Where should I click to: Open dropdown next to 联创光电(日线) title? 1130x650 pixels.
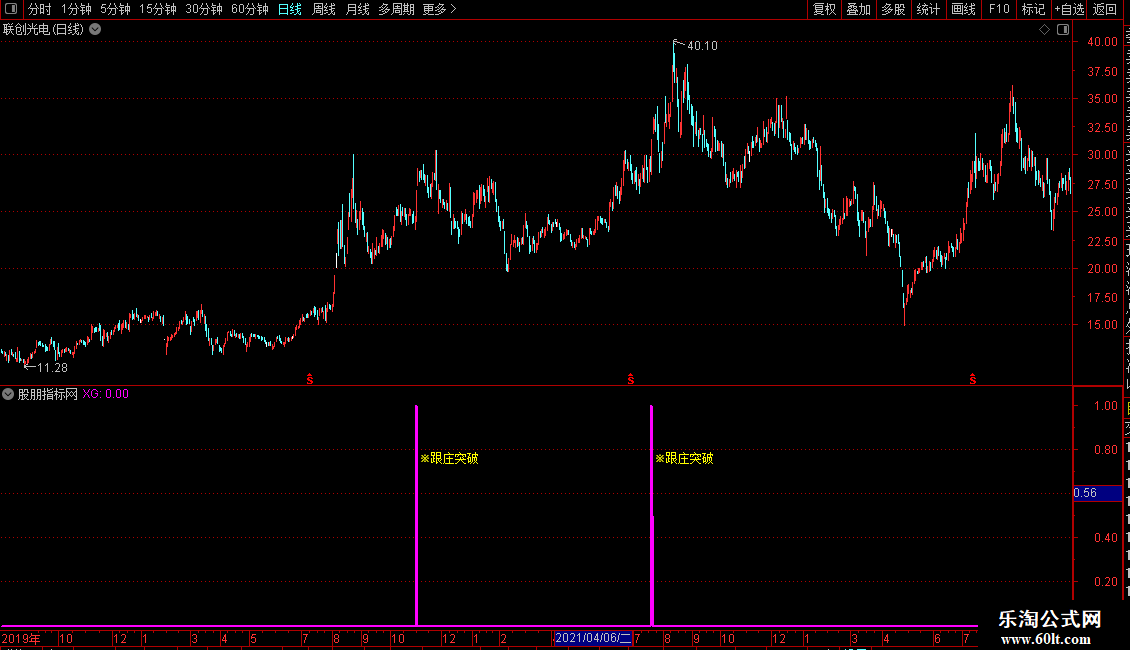pos(95,30)
